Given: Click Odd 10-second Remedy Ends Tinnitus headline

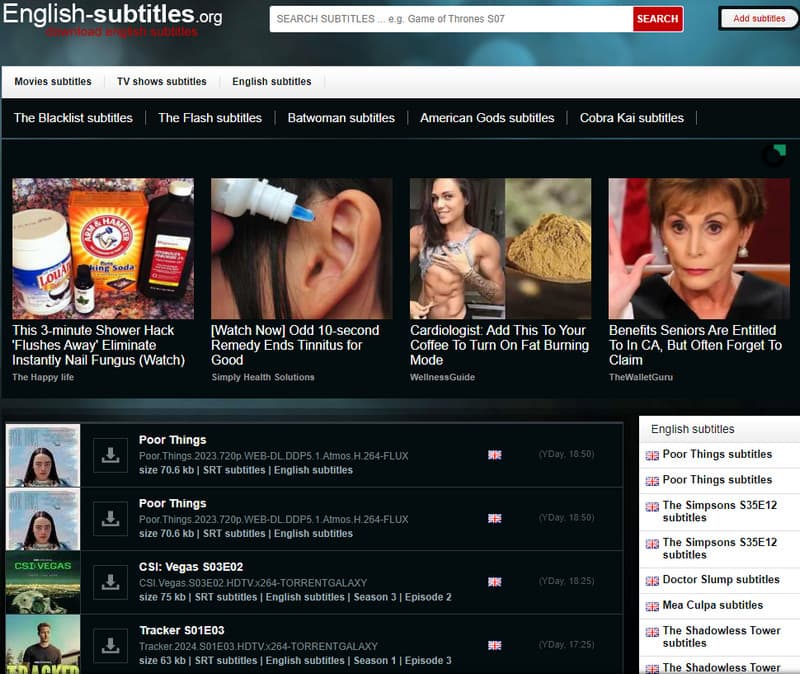Looking at the screenshot, I should coord(295,345).
